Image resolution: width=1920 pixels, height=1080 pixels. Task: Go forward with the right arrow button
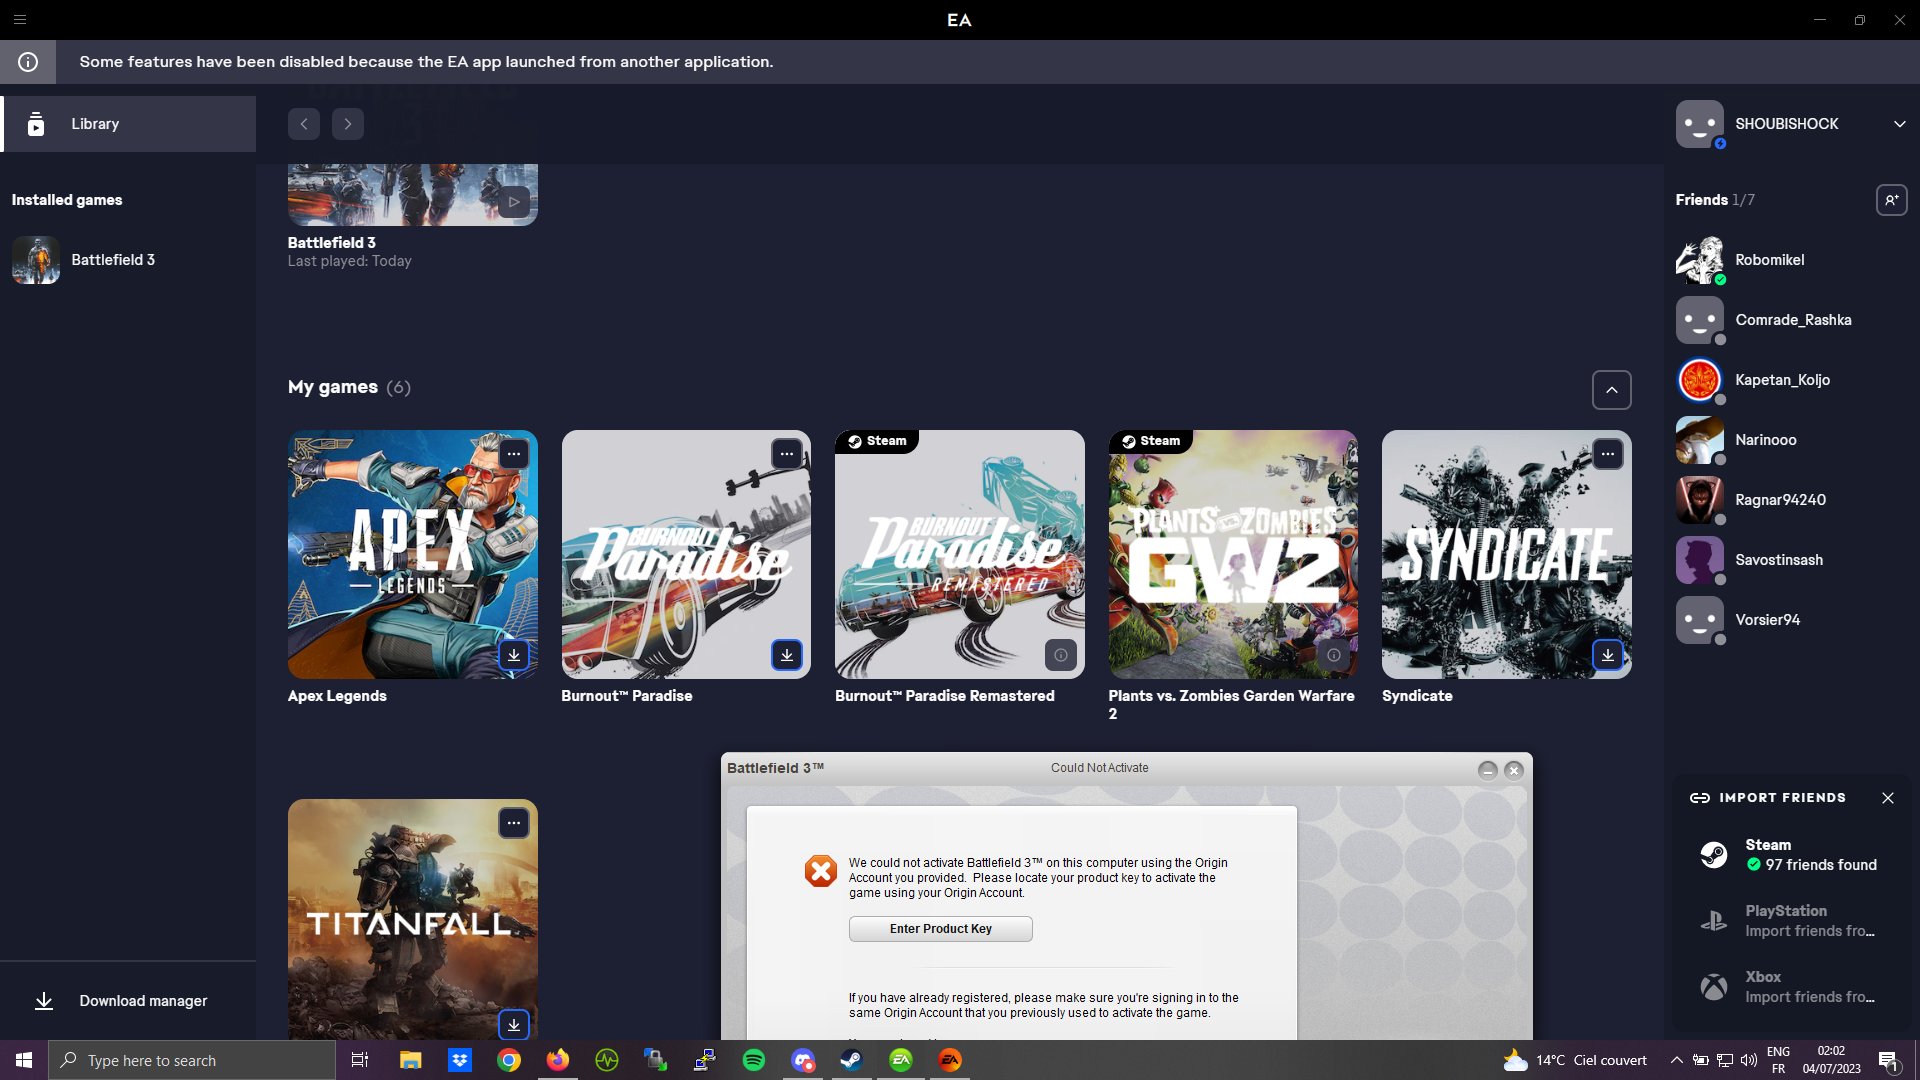pyautogui.click(x=348, y=124)
